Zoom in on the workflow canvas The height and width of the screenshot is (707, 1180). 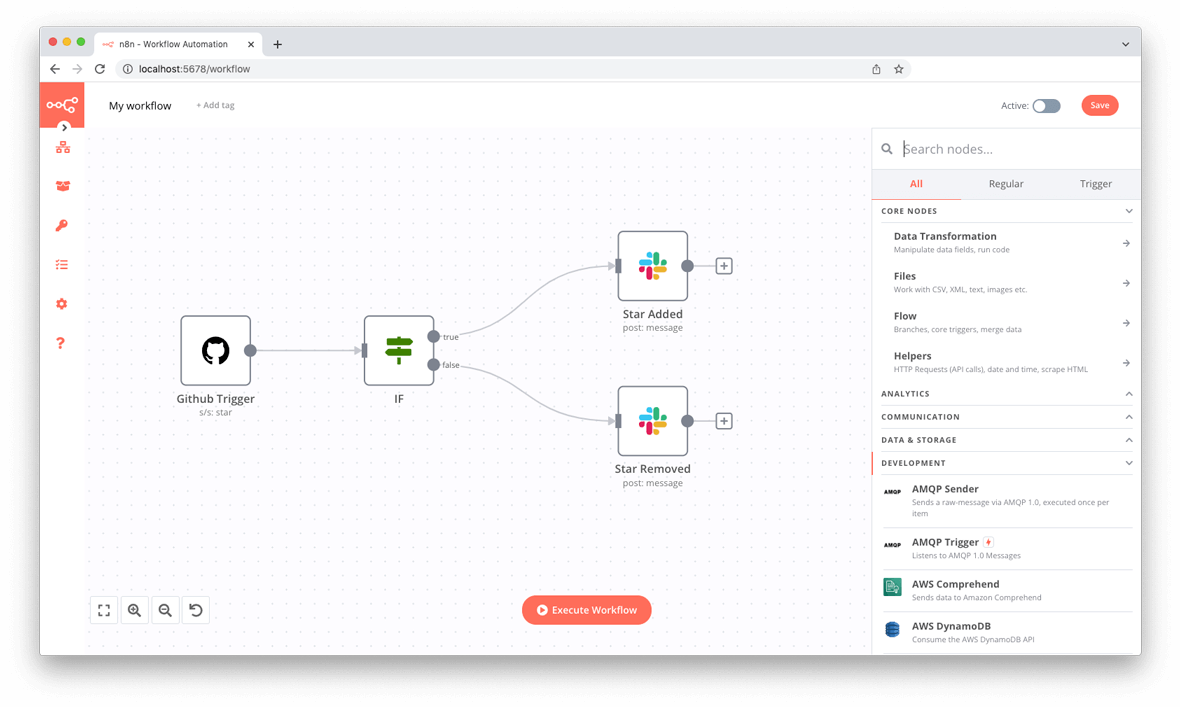pos(134,610)
